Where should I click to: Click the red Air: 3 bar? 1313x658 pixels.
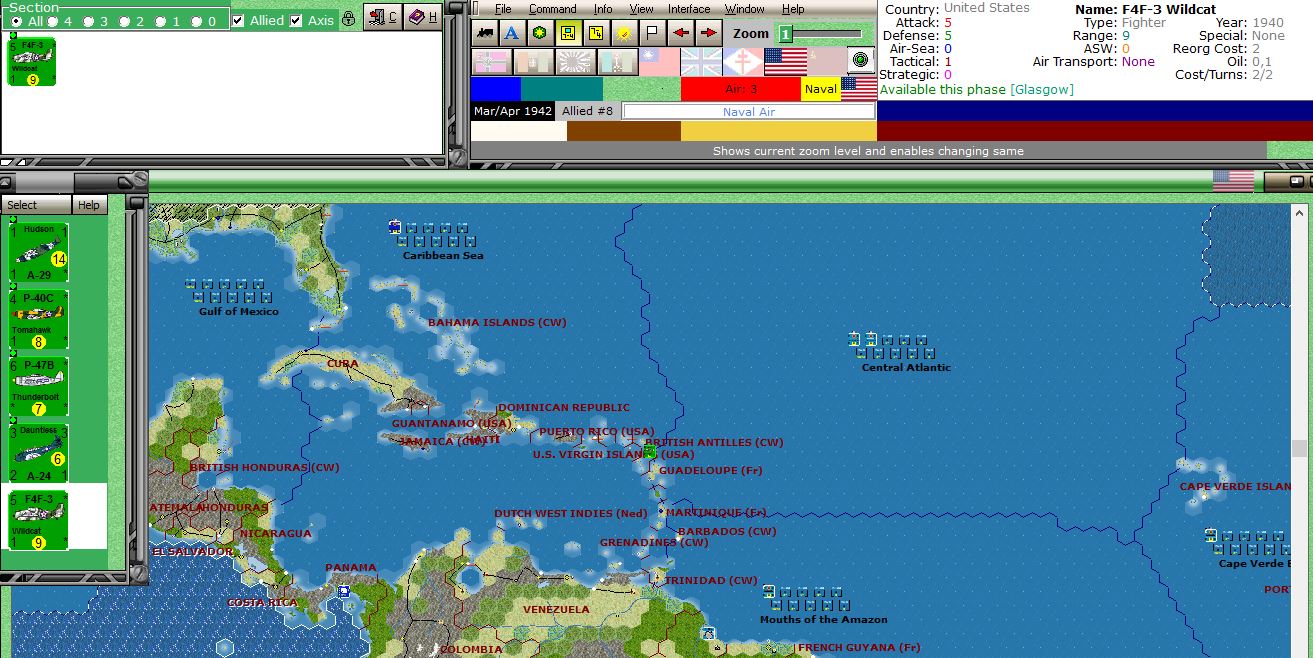click(741, 89)
